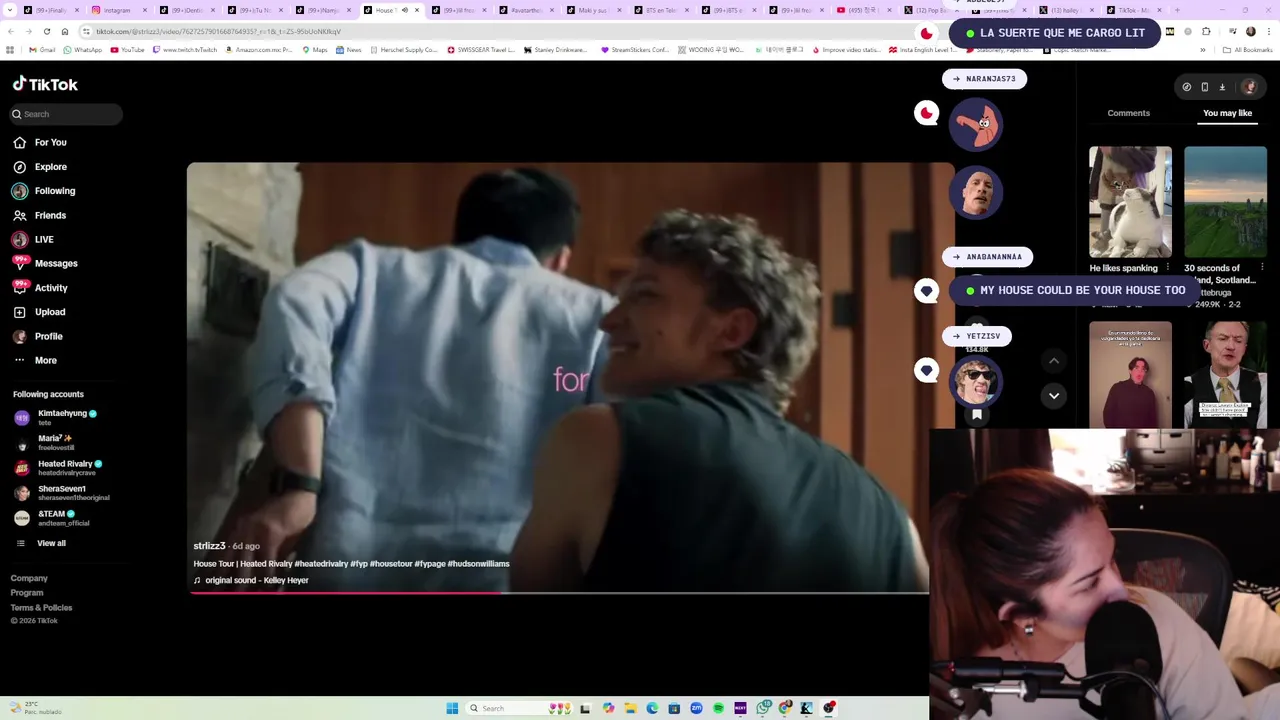Open Kimtaehyung following account
This screenshot has height=720, width=1280.
point(55,417)
